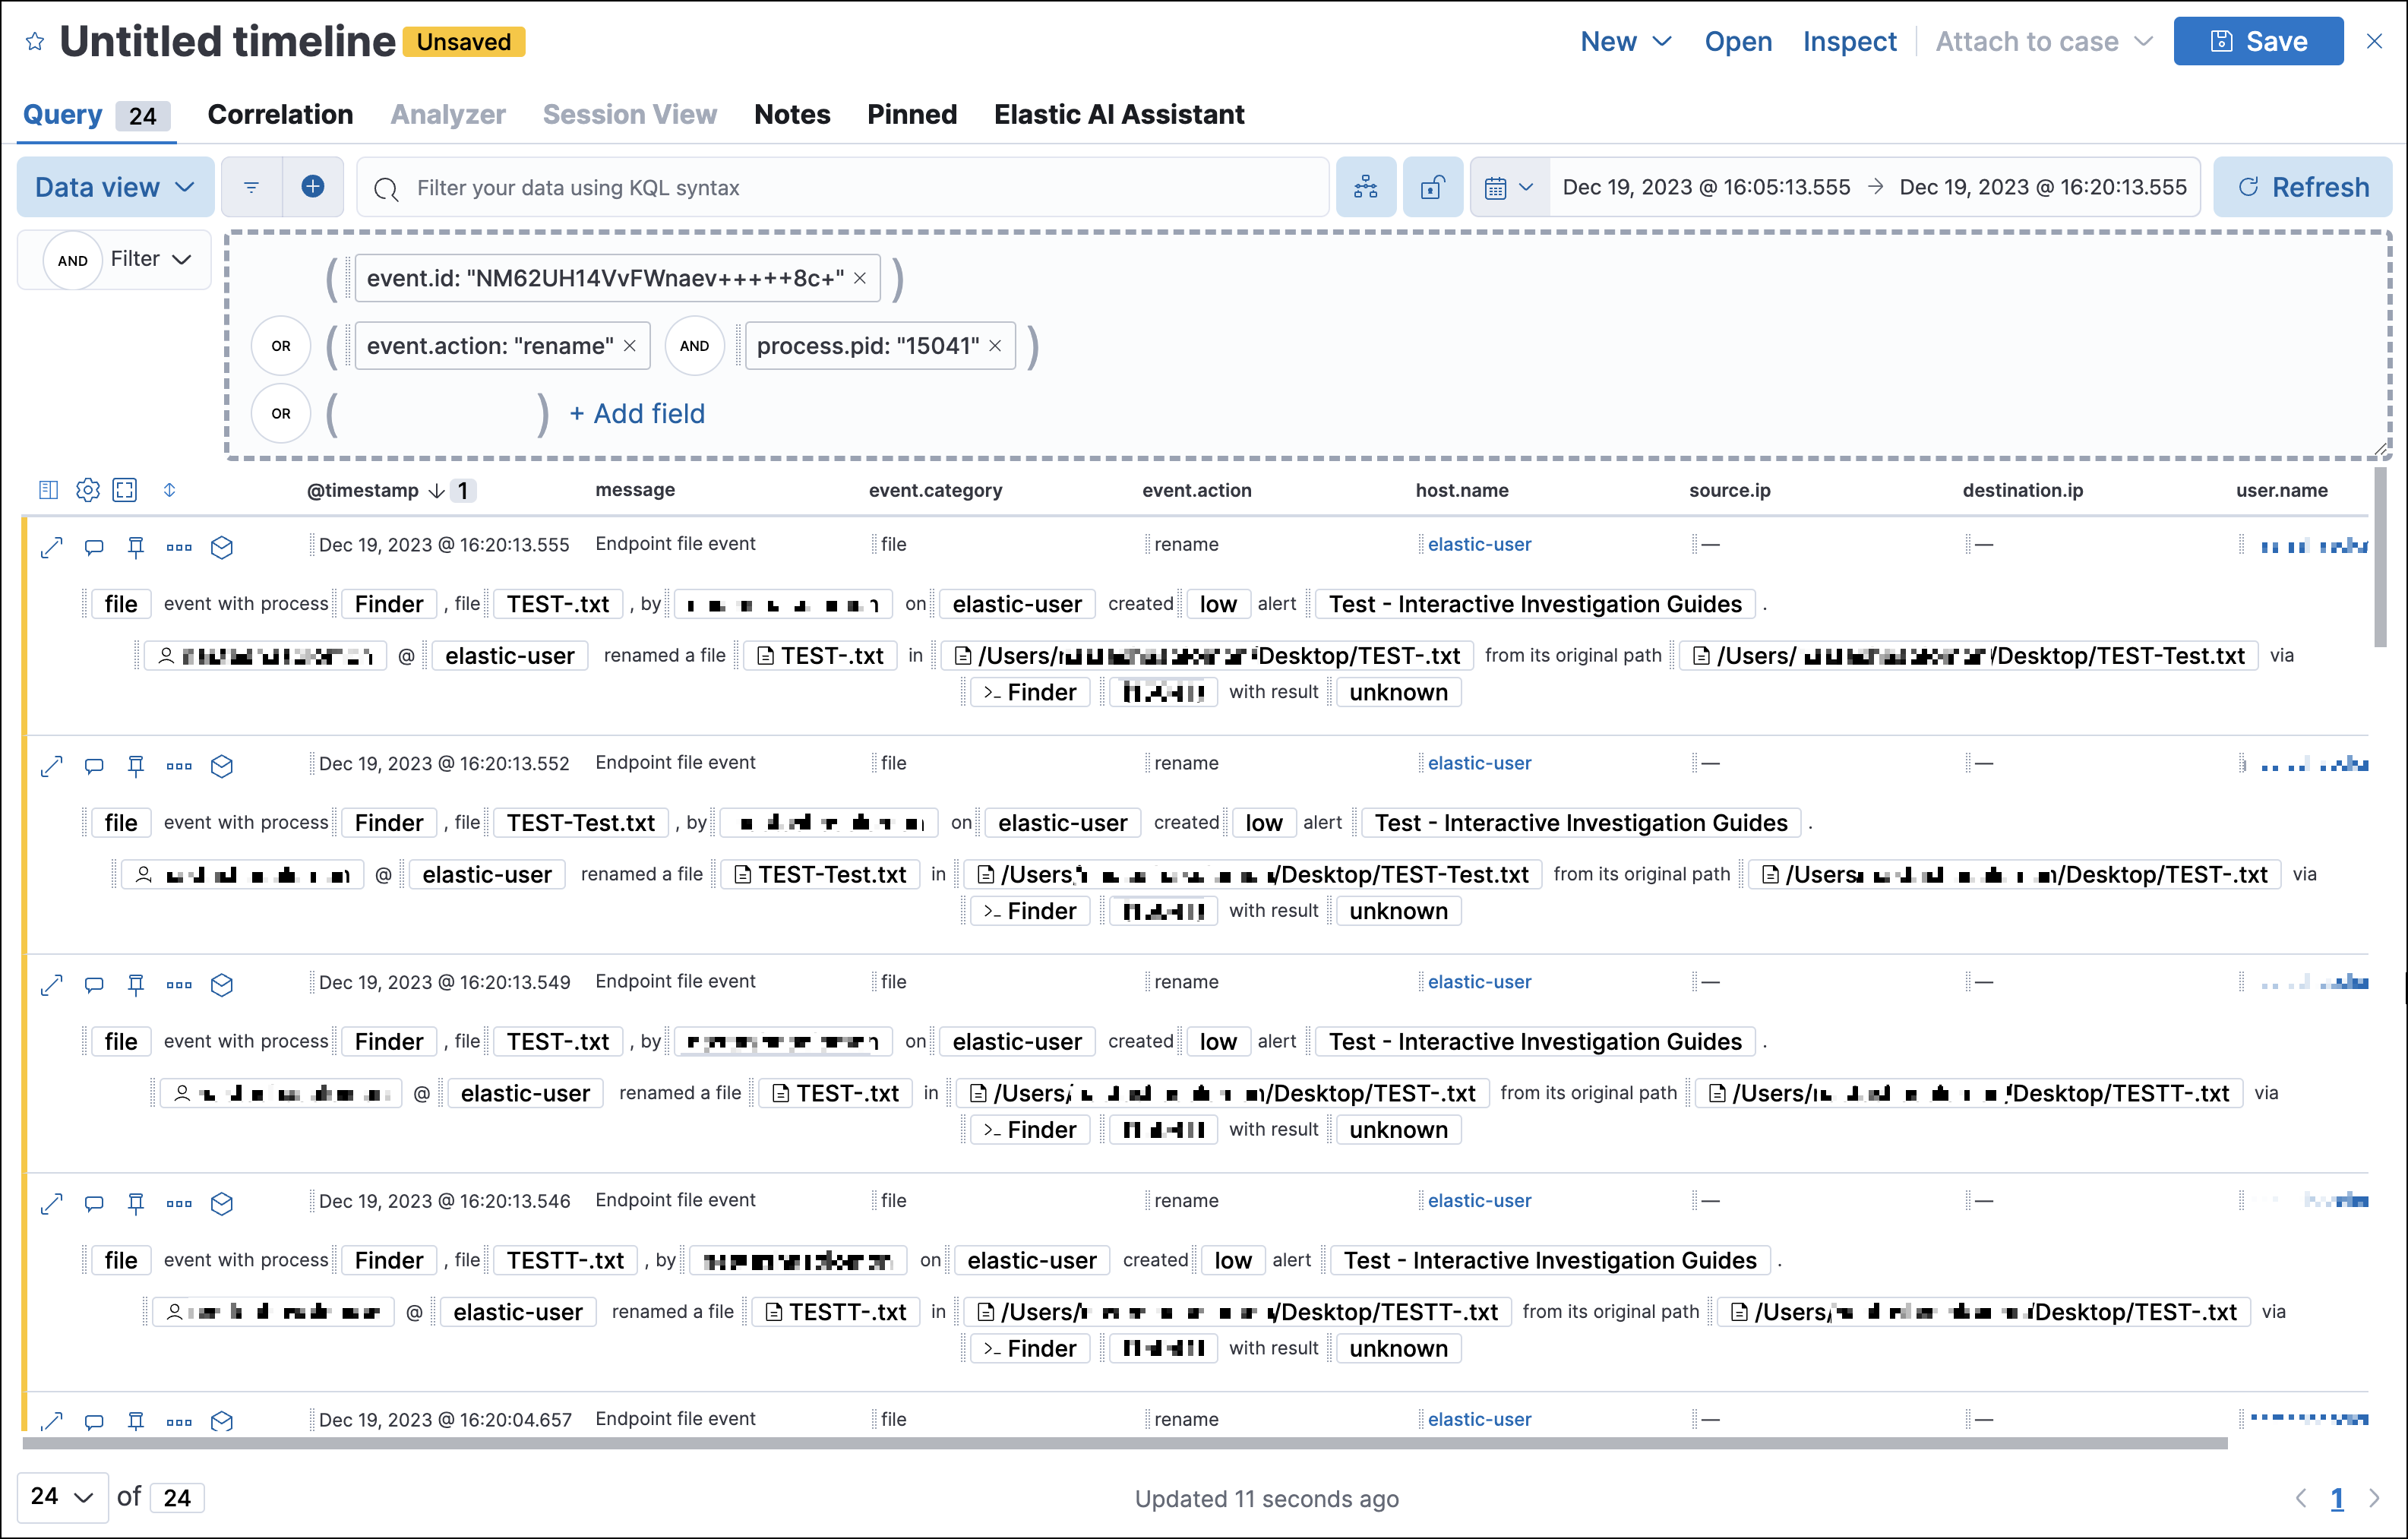Toggle the first OR operator in query builder
The height and width of the screenshot is (1539, 2408).
(x=281, y=346)
